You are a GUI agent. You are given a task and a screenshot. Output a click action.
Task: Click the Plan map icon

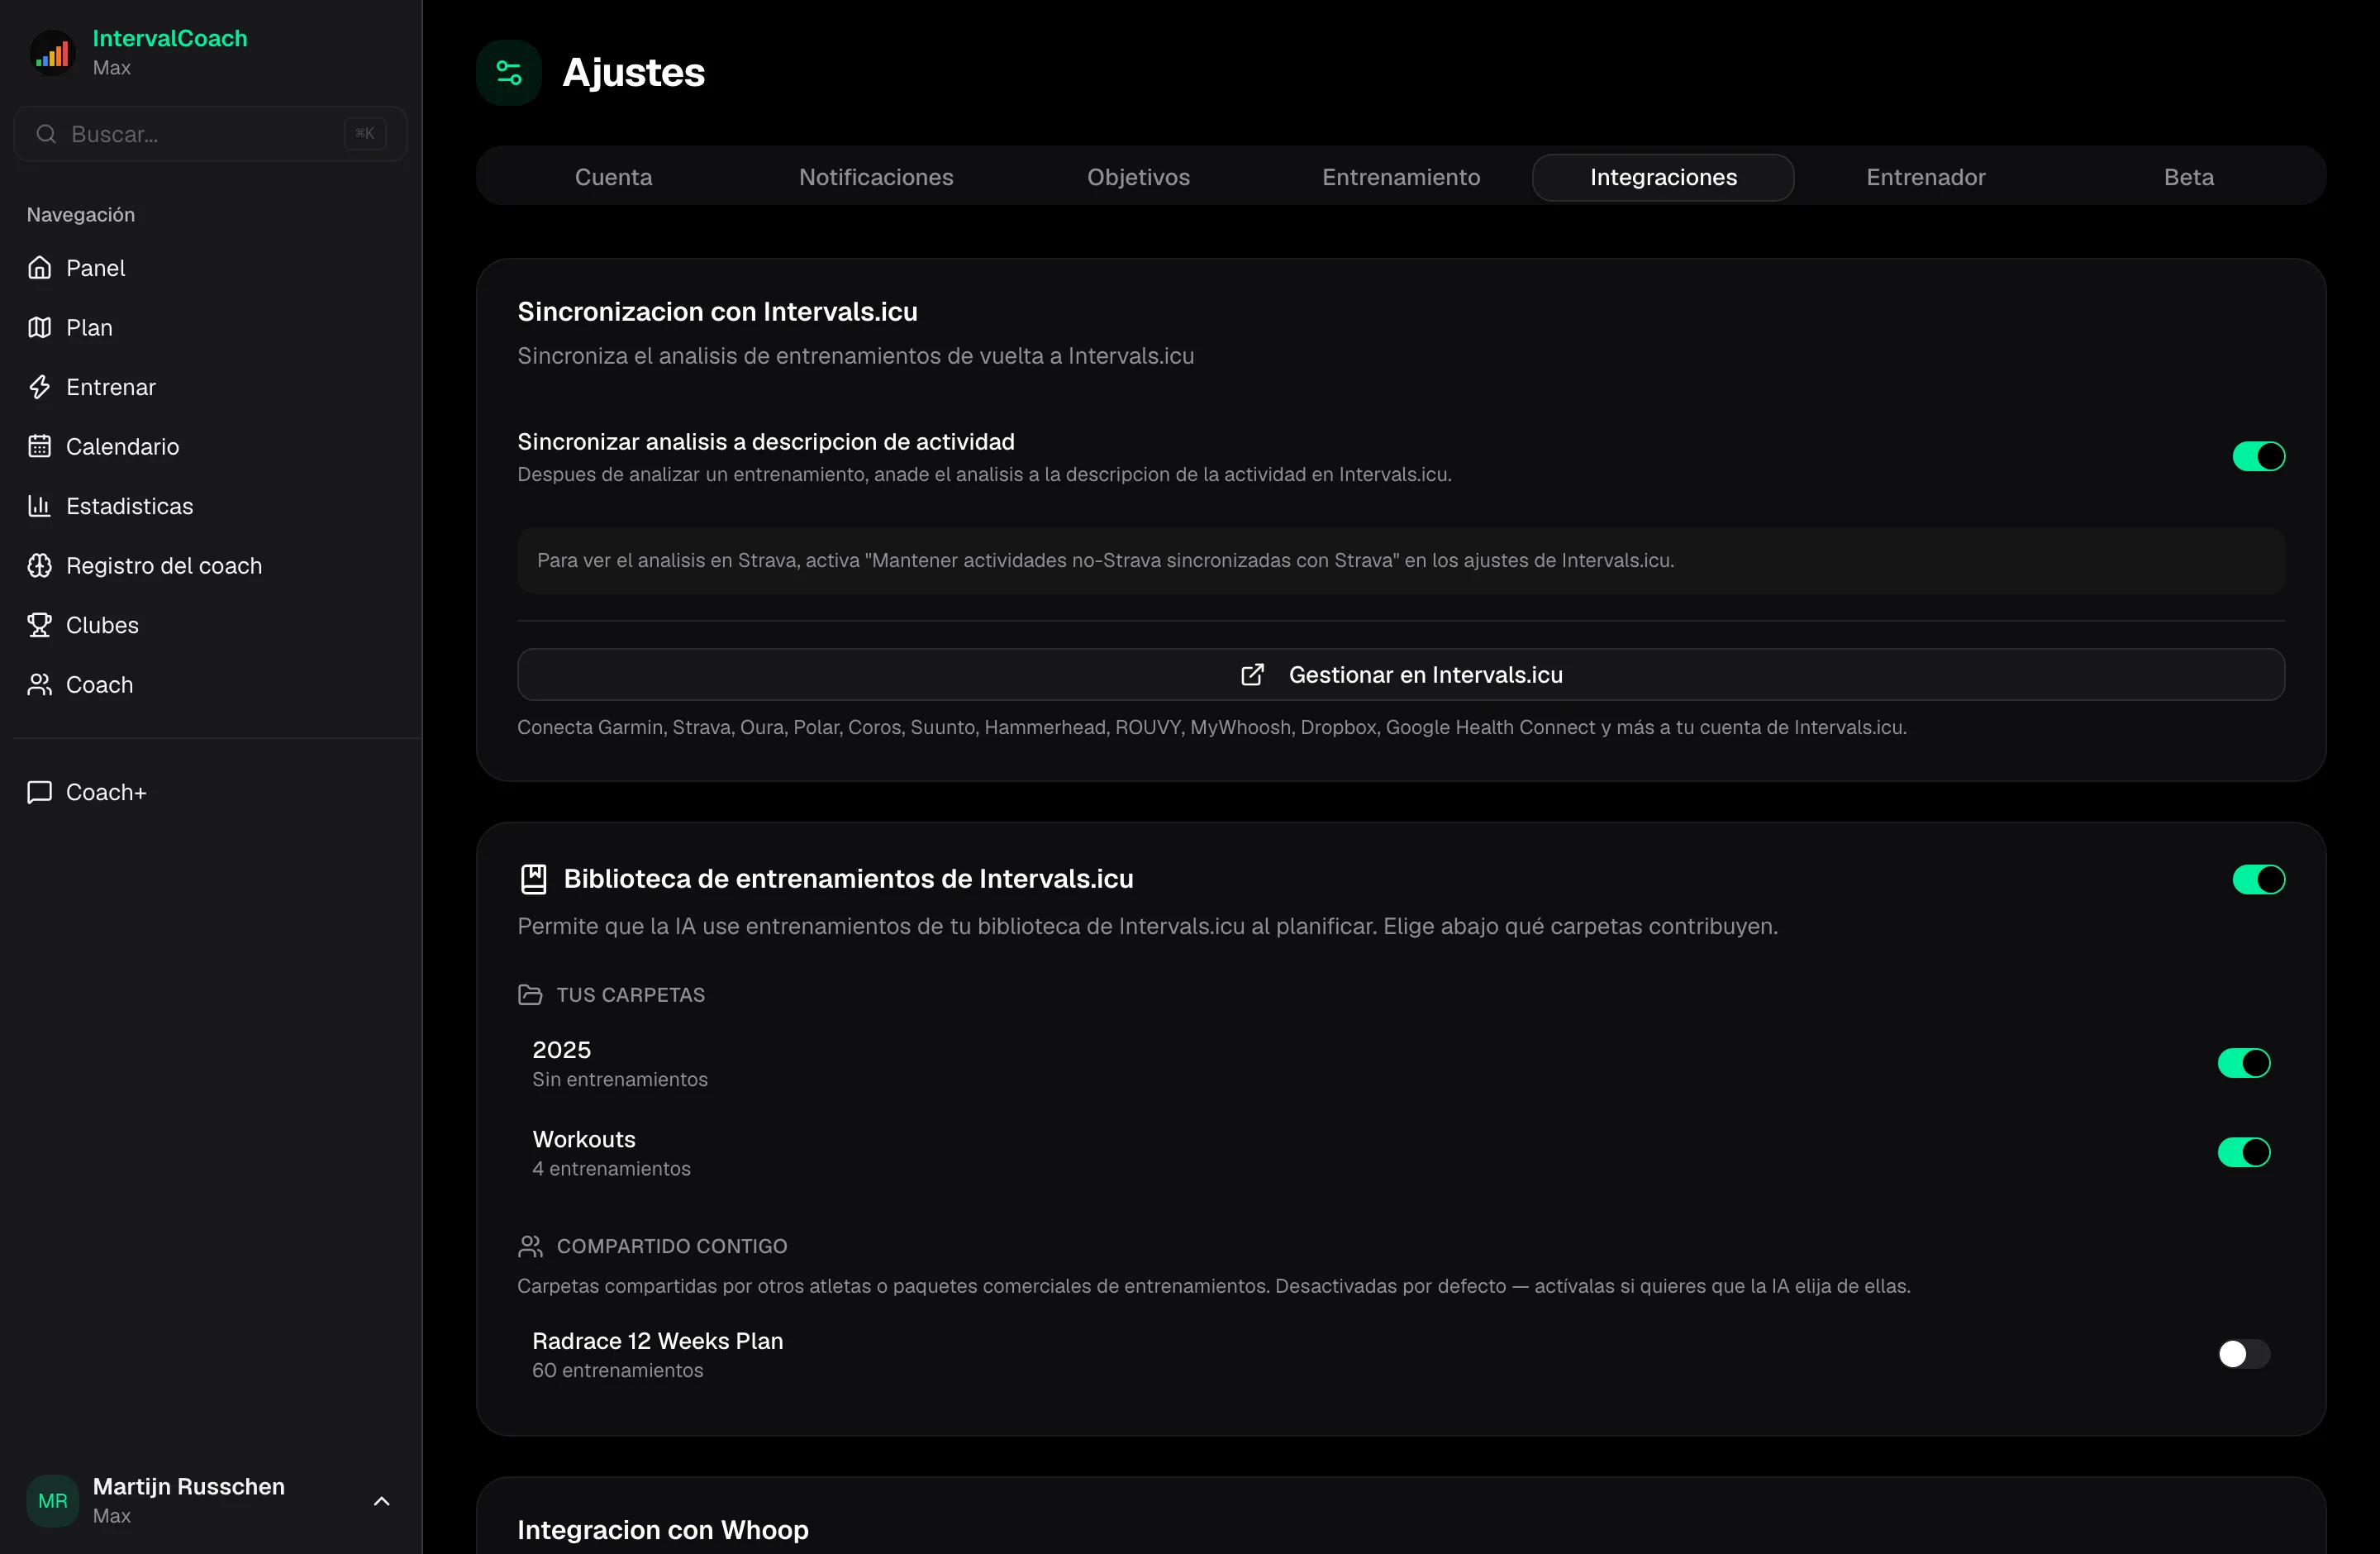tap(39, 327)
